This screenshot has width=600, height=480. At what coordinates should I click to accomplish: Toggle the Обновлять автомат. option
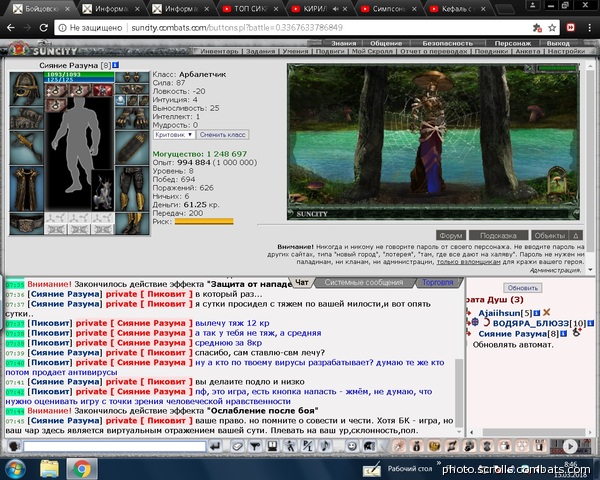coord(513,344)
